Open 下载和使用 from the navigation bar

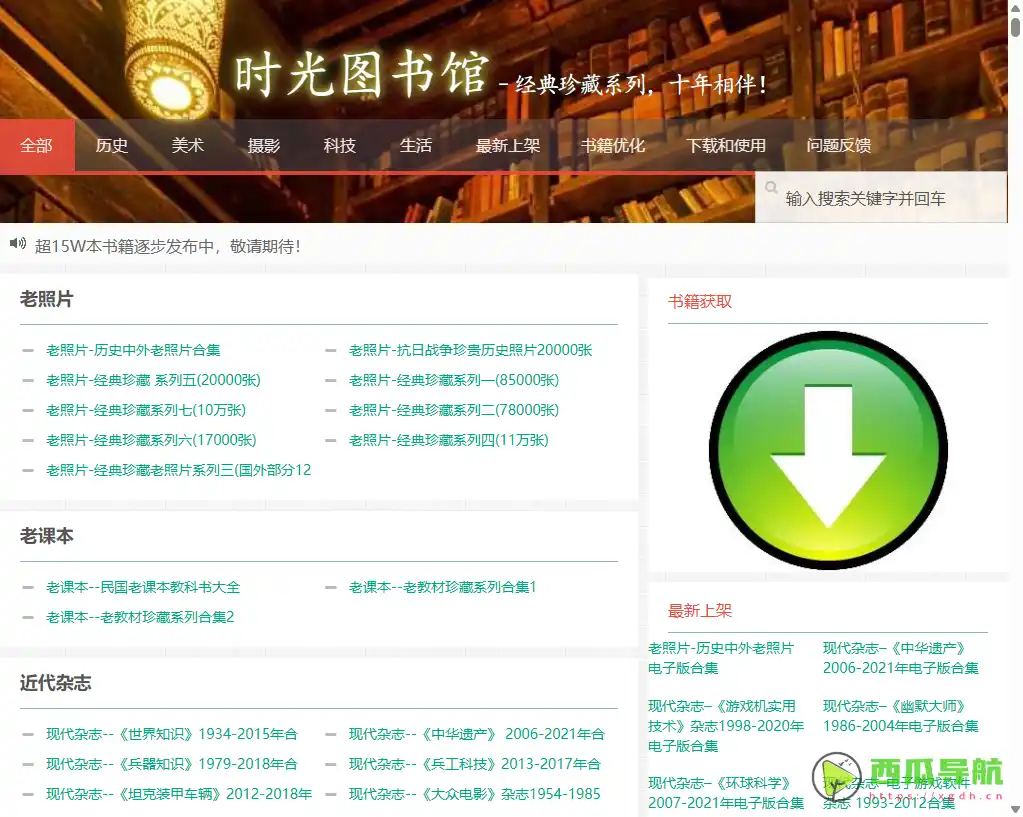point(727,145)
